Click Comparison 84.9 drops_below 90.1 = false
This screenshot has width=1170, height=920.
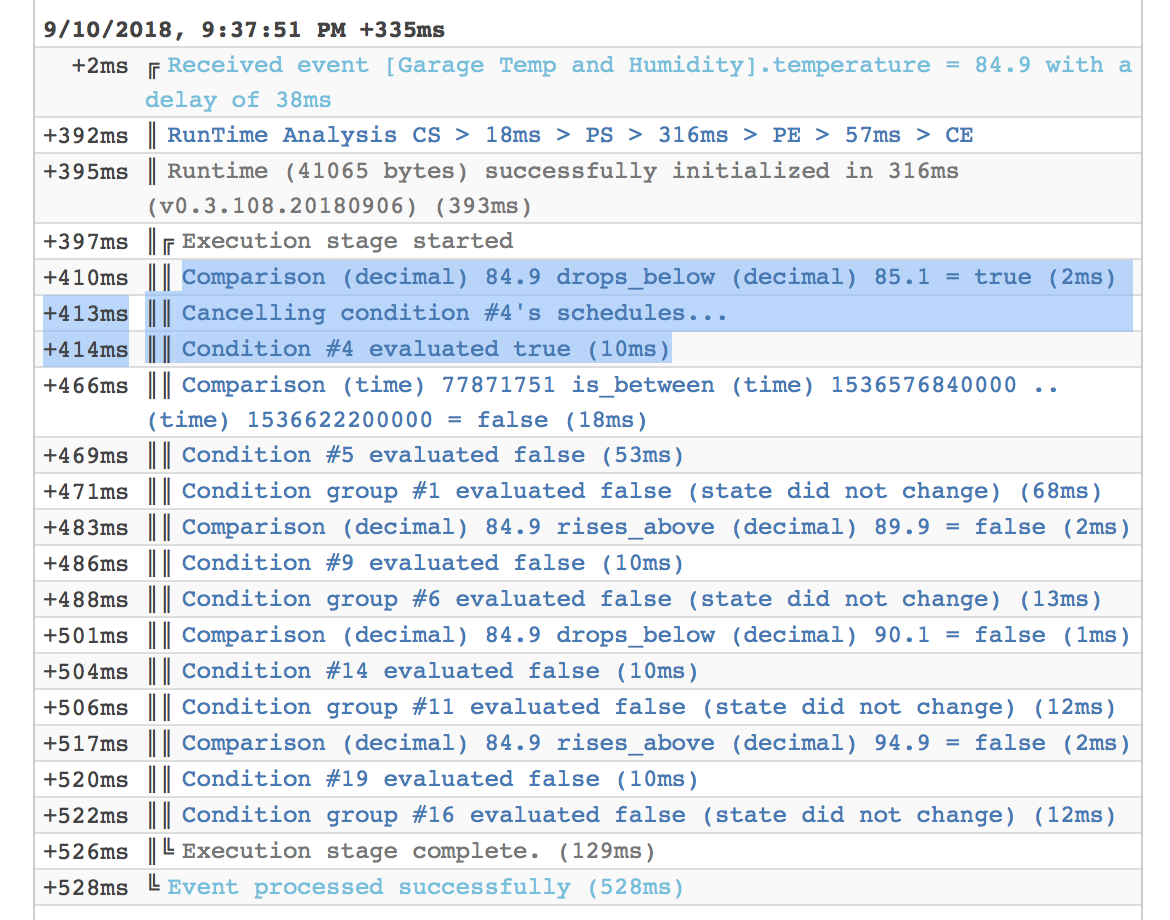pos(656,635)
